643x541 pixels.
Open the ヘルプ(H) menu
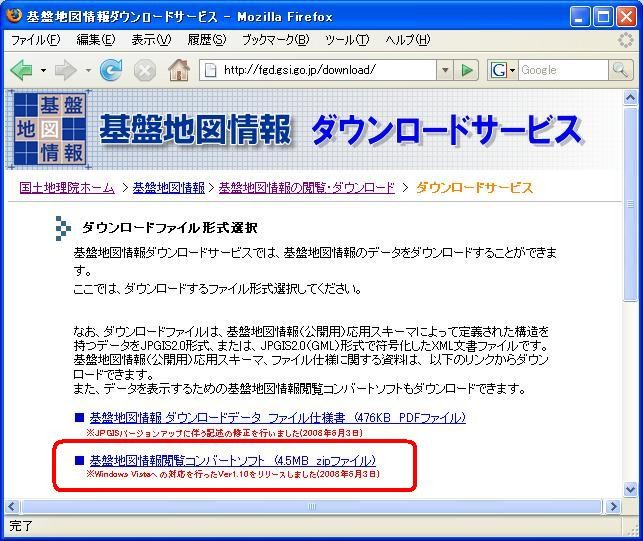coord(408,40)
